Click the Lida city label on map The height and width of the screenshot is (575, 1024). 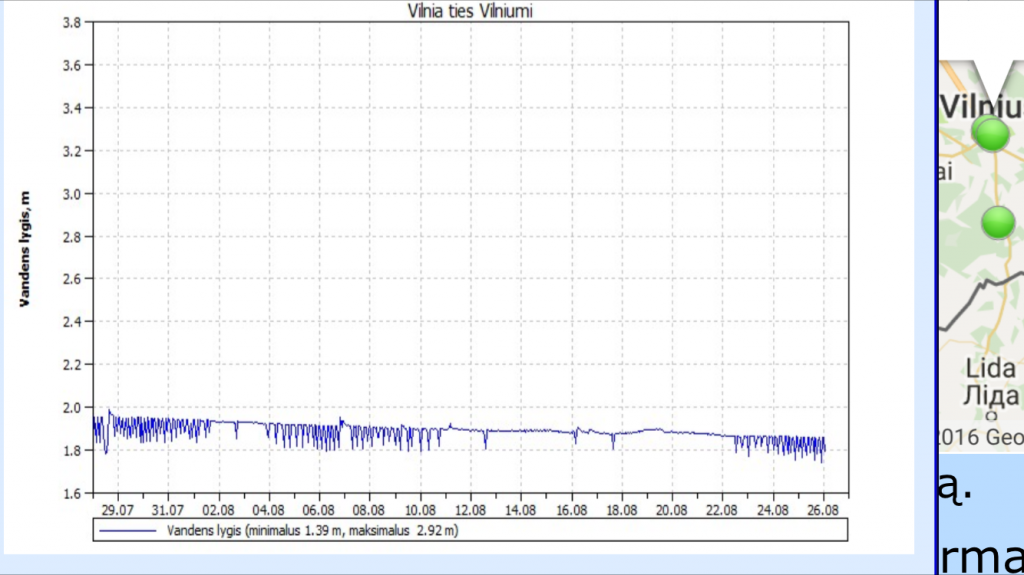click(x=989, y=366)
